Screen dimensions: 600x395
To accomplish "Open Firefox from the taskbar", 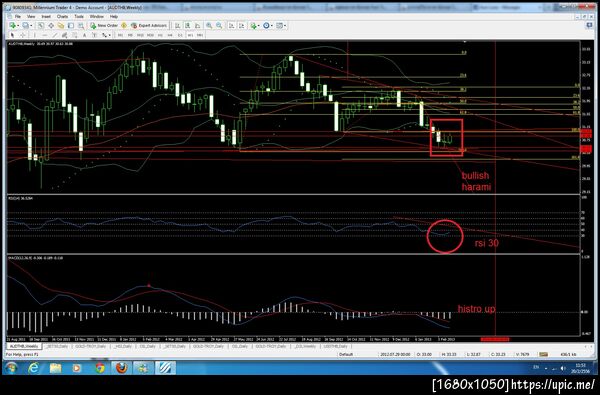I will [x=122, y=368].
